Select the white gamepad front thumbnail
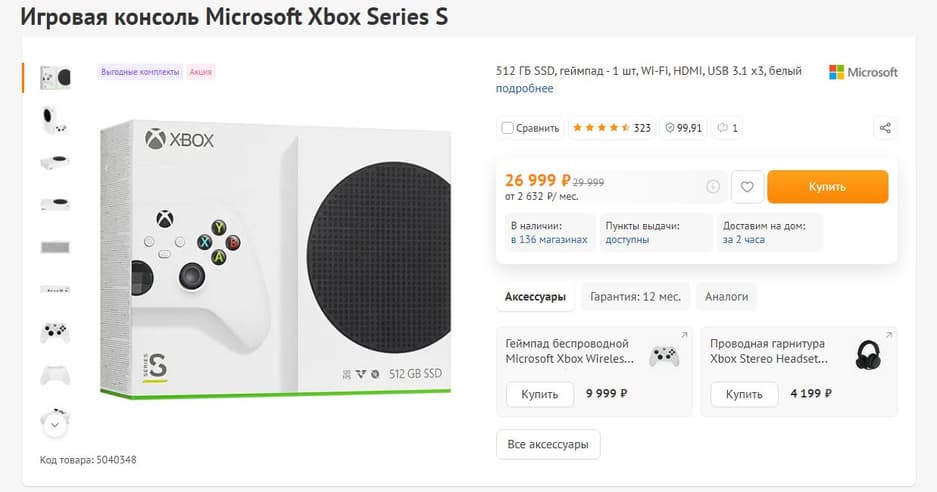The height and width of the screenshot is (492, 937). (55, 333)
